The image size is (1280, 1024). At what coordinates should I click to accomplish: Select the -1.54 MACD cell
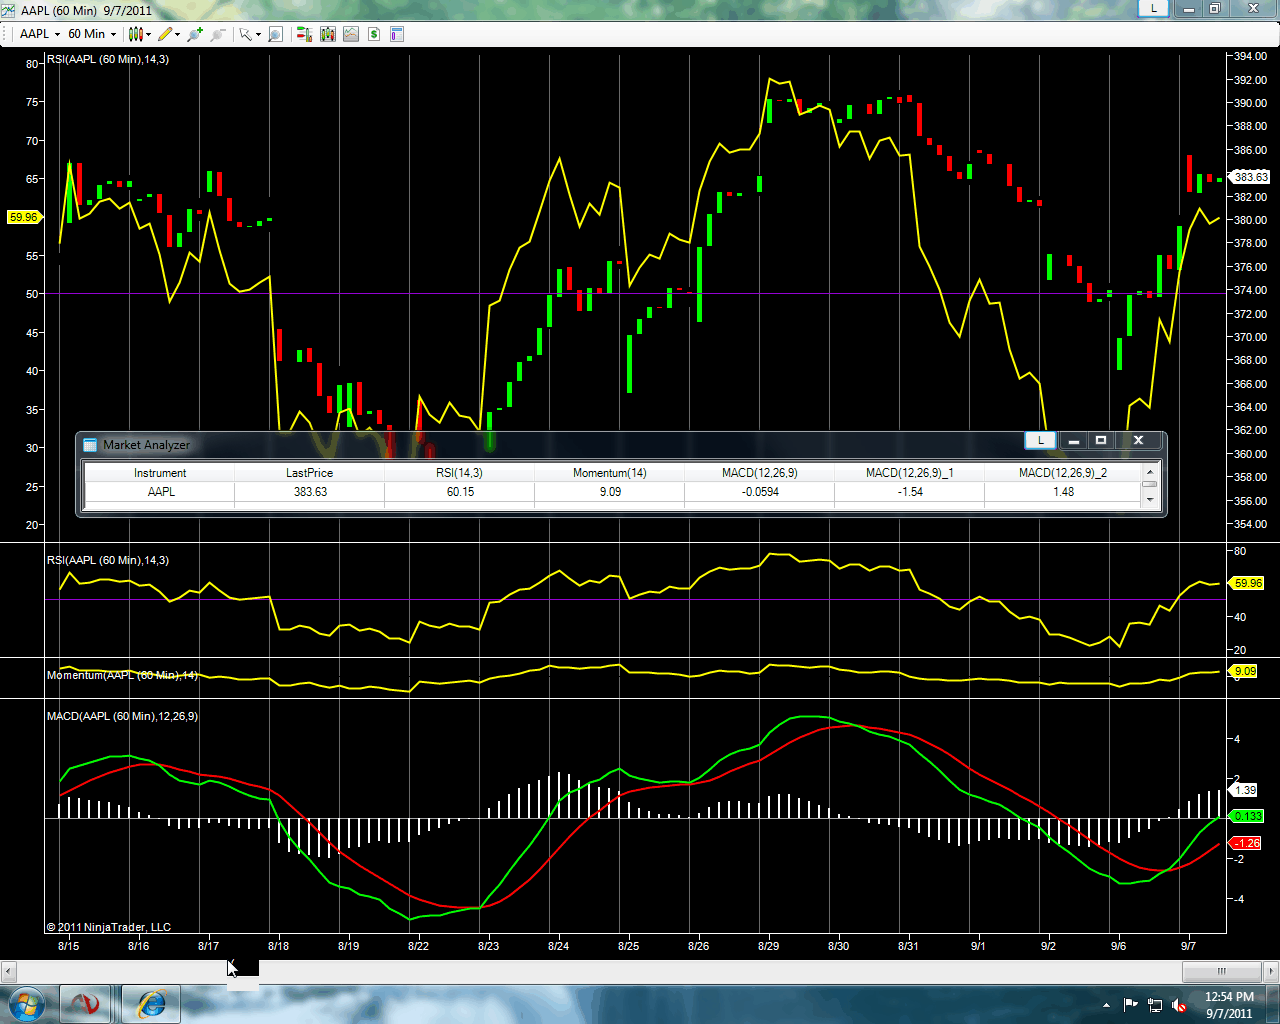coord(910,492)
